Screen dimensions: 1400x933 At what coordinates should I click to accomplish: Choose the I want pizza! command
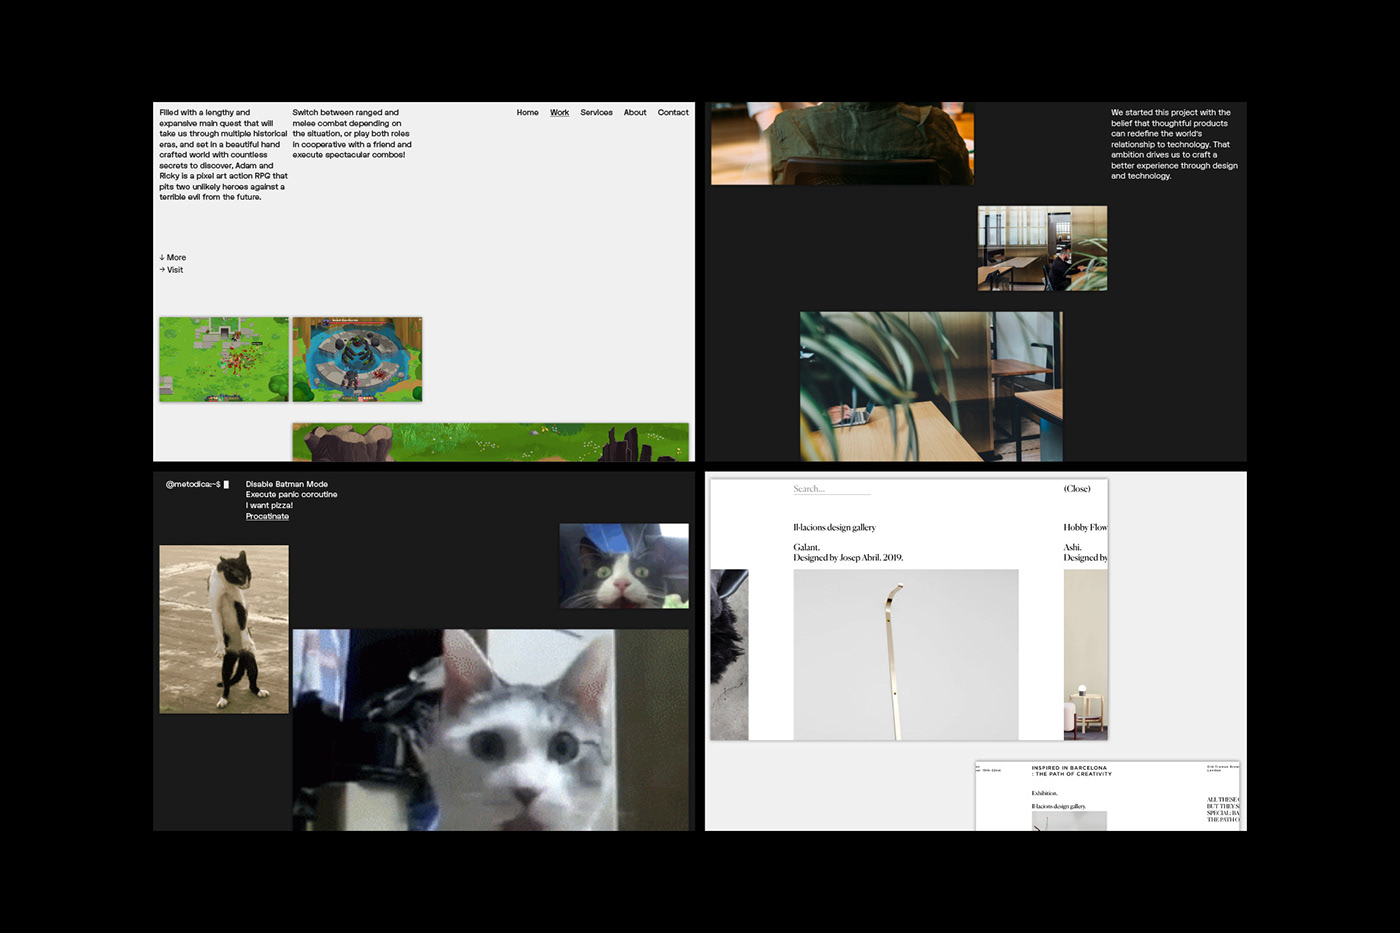(x=269, y=506)
